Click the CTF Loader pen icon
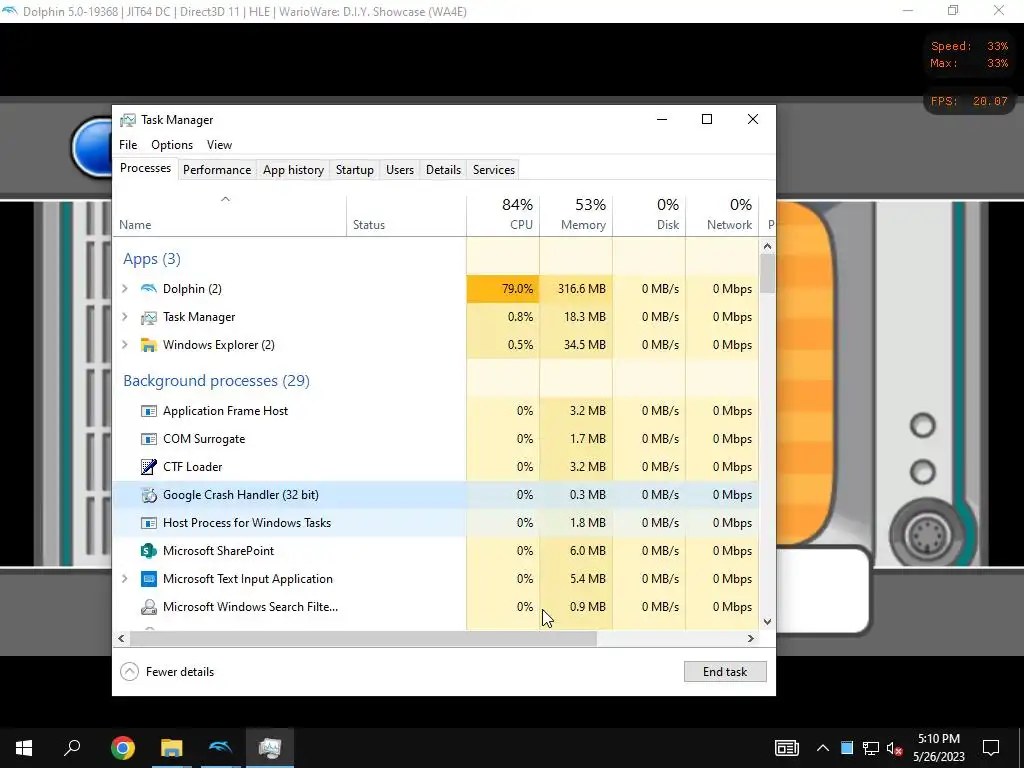Screen dimensions: 1024x768 [x=149, y=467]
